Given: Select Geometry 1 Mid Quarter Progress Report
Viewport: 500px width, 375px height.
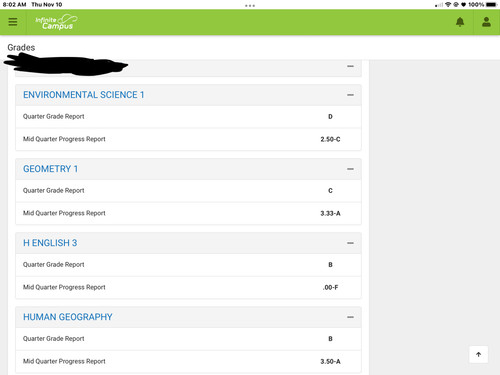Looking at the screenshot, I should (x=188, y=213).
